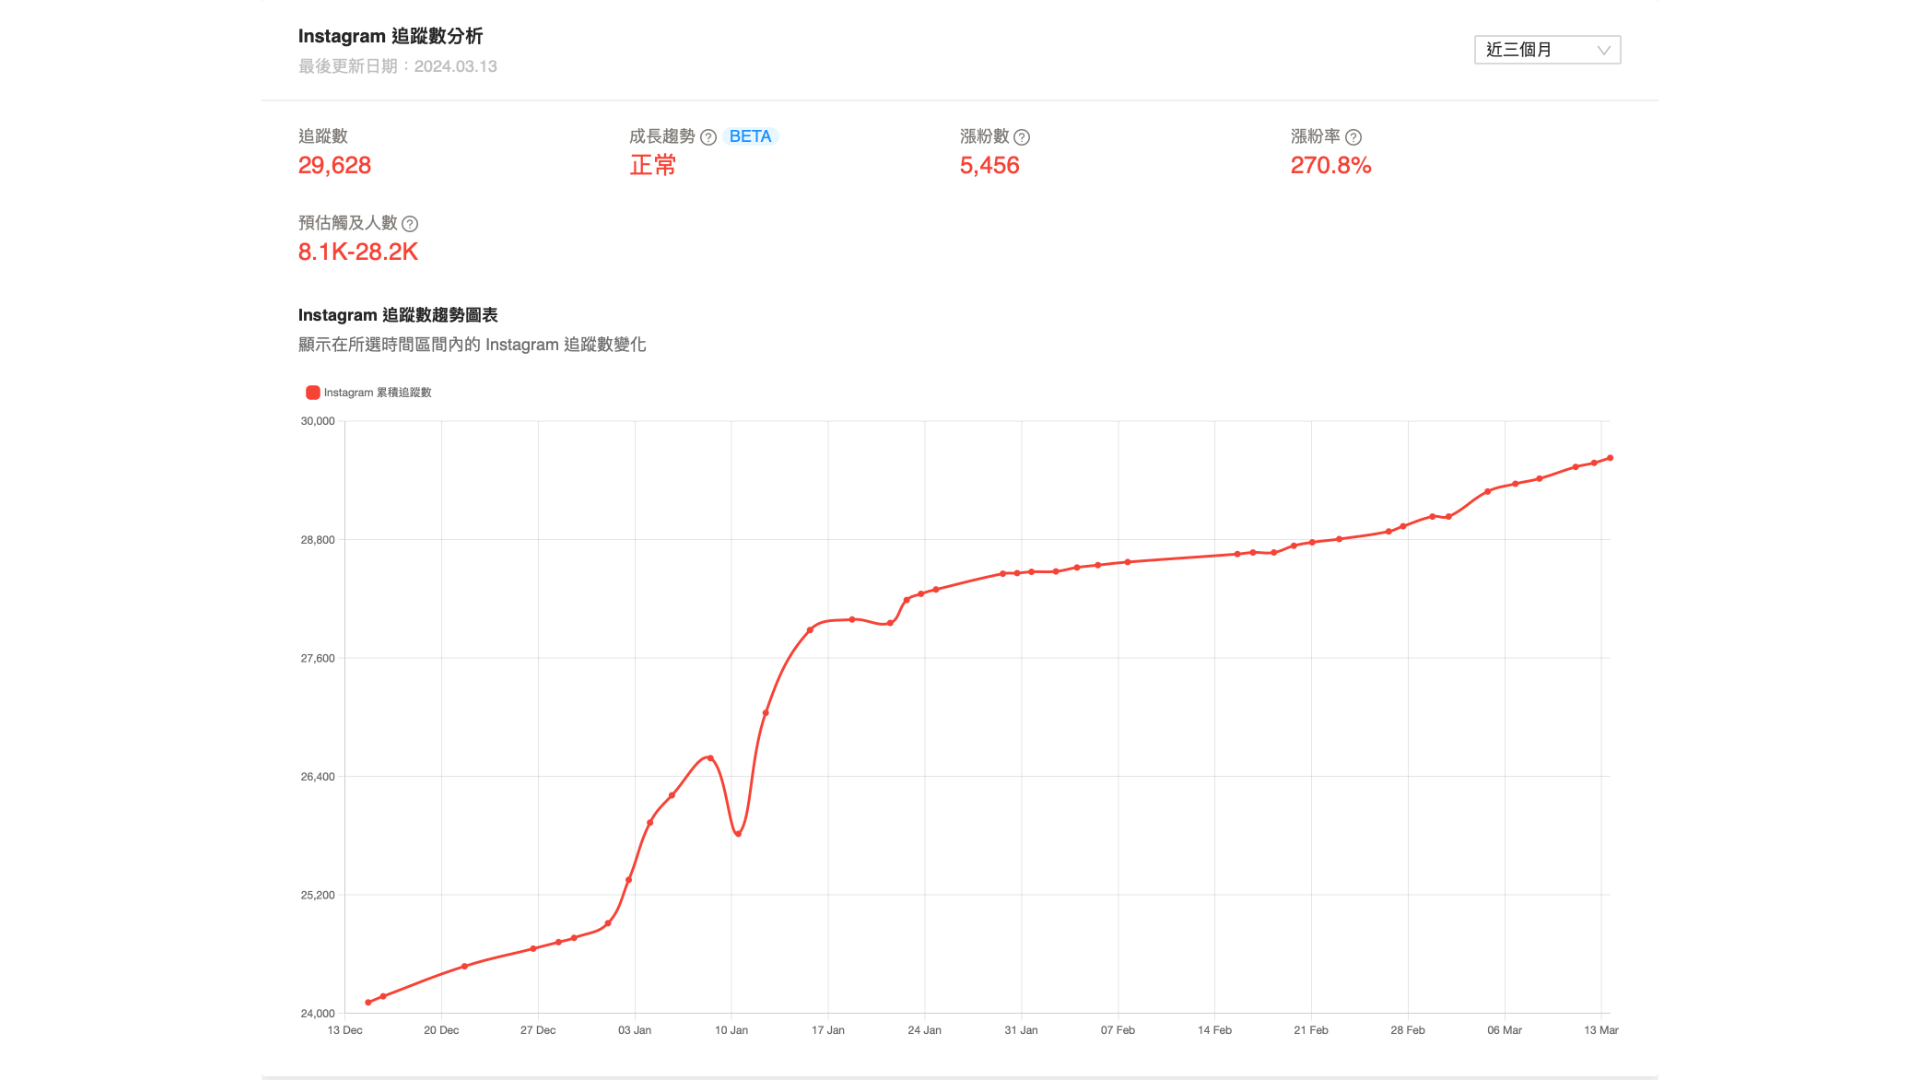This screenshot has width=1920, height=1080.
Task: Click the 03 Jan x-axis label
Action: (x=635, y=1030)
